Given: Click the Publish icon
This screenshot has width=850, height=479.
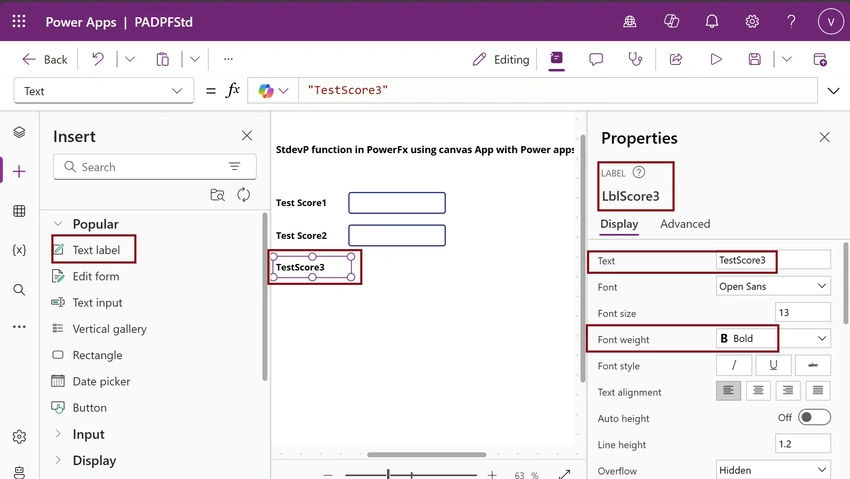Looking at the screenshot, I should pyautogui.click(x=820, y=59).
